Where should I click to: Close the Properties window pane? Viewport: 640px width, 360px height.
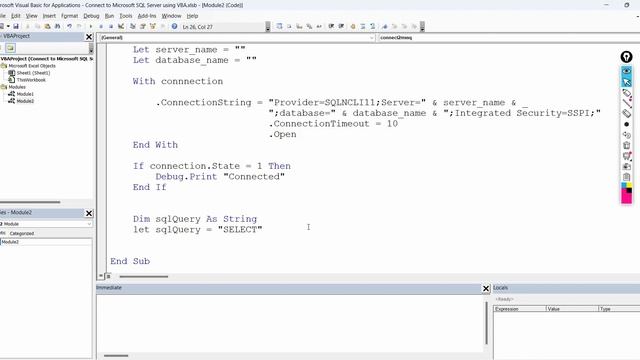click(89, 213)
